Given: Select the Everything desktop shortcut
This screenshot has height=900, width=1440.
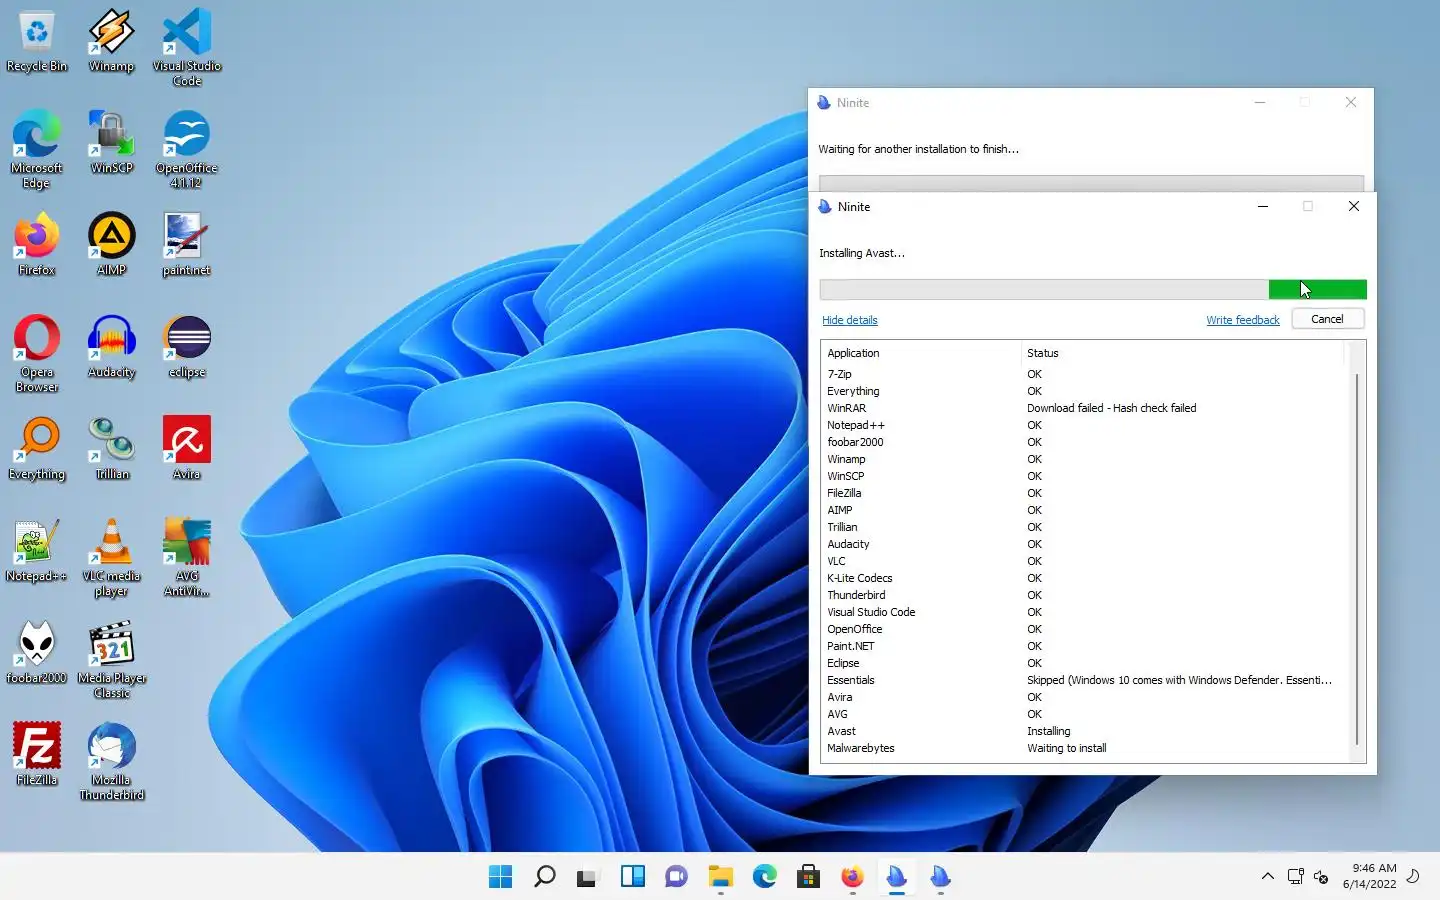Looking at the screenshot, I should click(x=37, y=449).
